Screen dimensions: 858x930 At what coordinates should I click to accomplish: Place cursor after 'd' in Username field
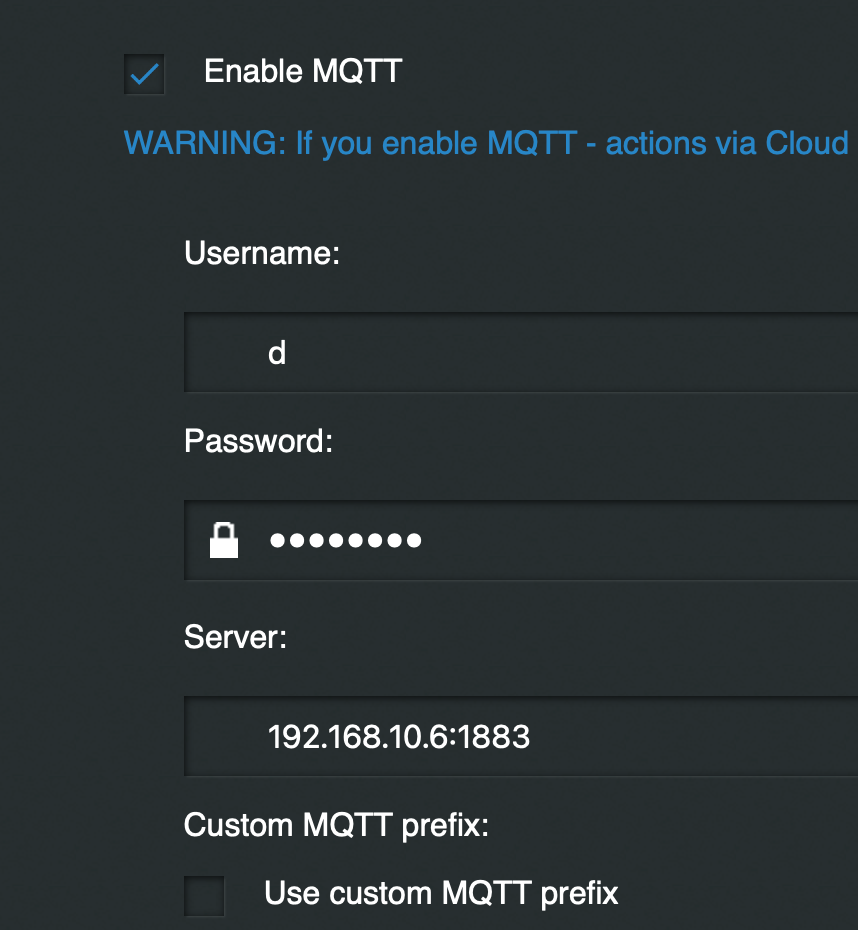coord(288,353)
